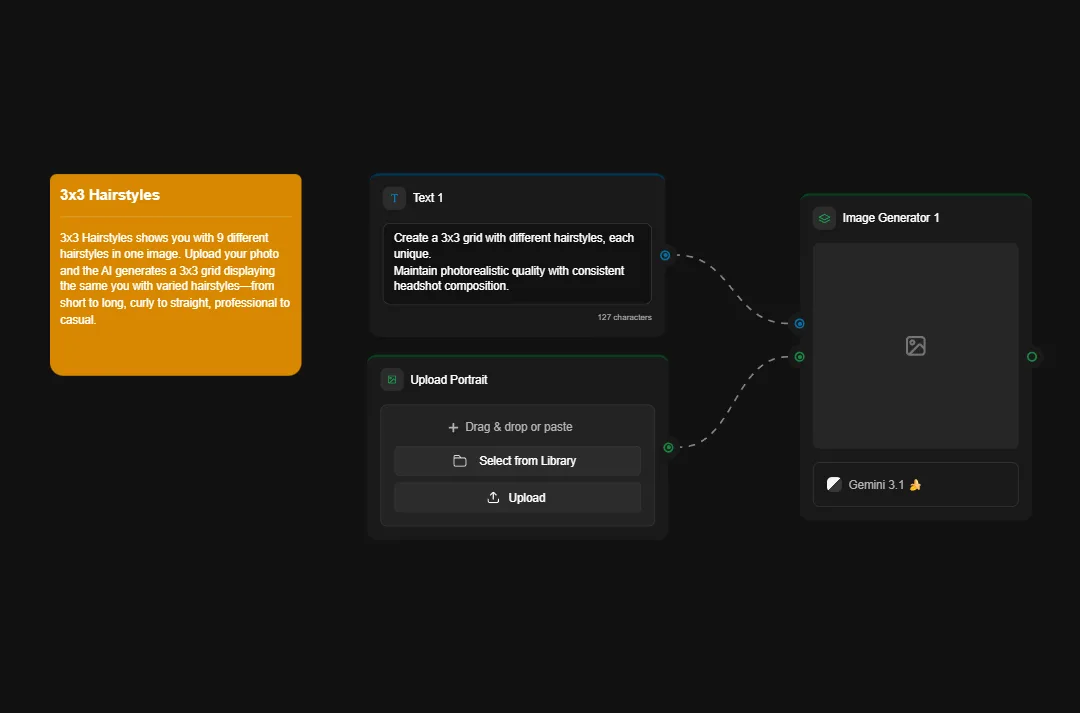Click the 127 characters counter label
The width and height of the screenshot is (1080, 713).
624,316
